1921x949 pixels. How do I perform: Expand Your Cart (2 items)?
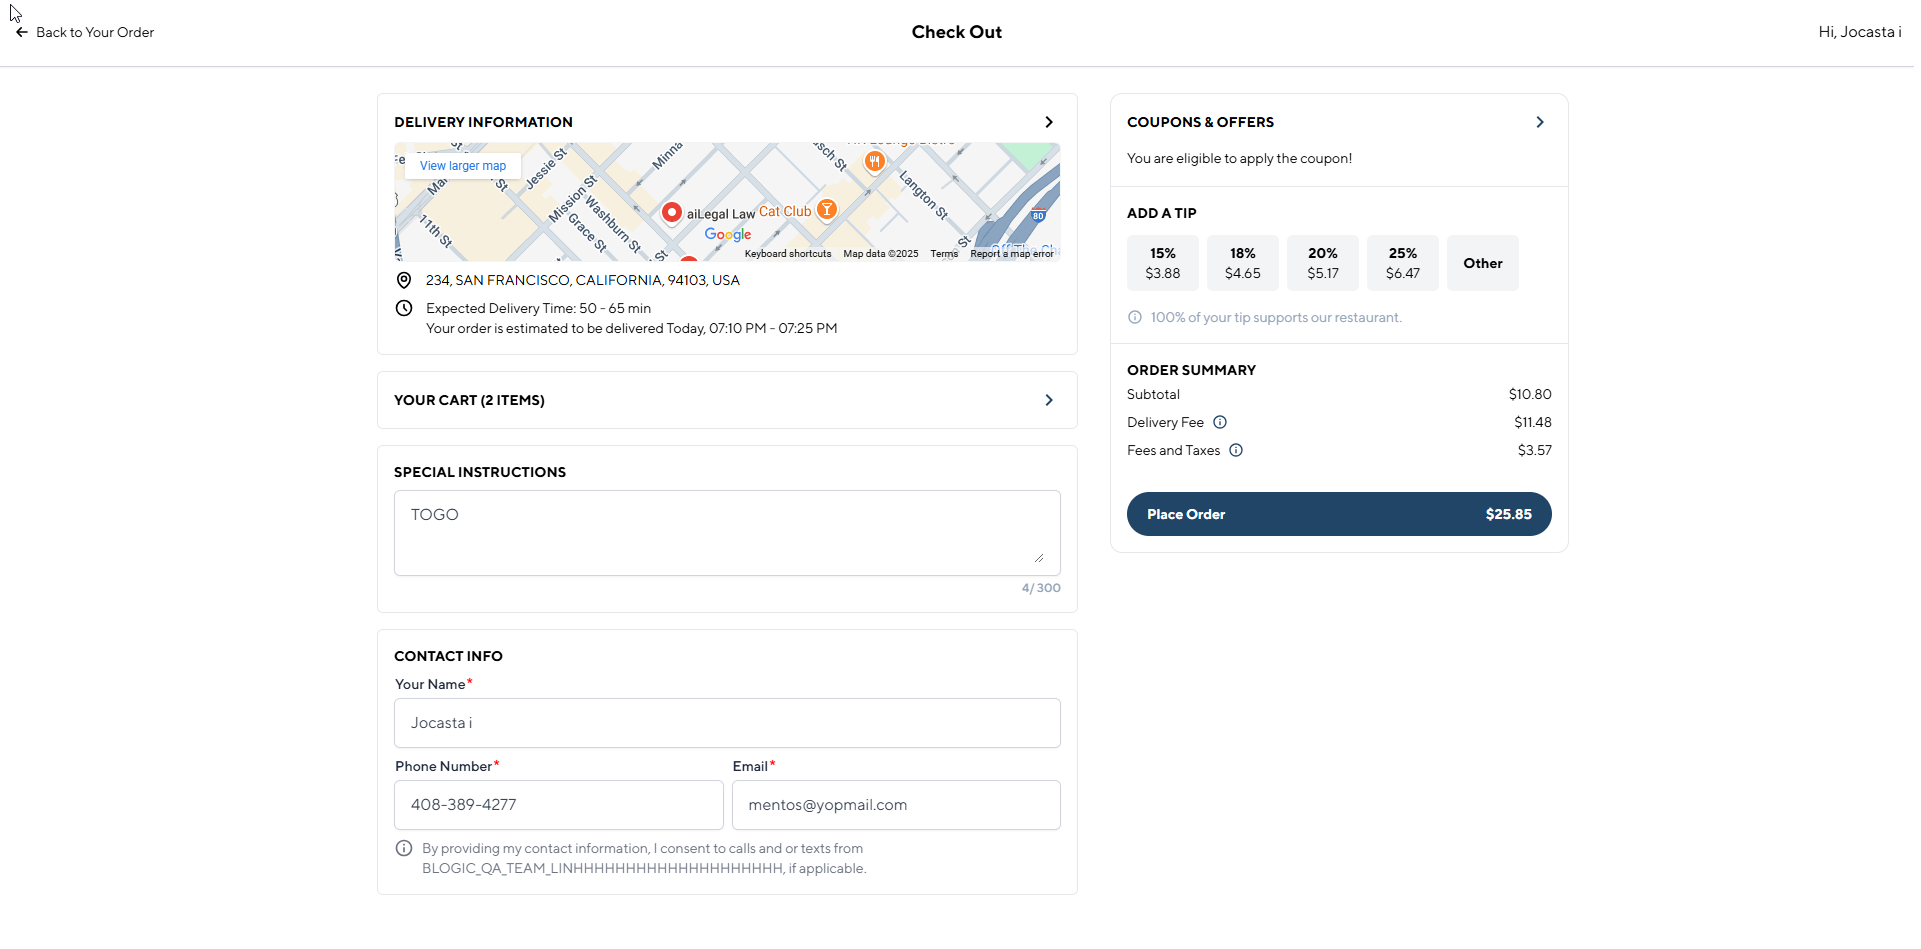(x=1049, y=400)
